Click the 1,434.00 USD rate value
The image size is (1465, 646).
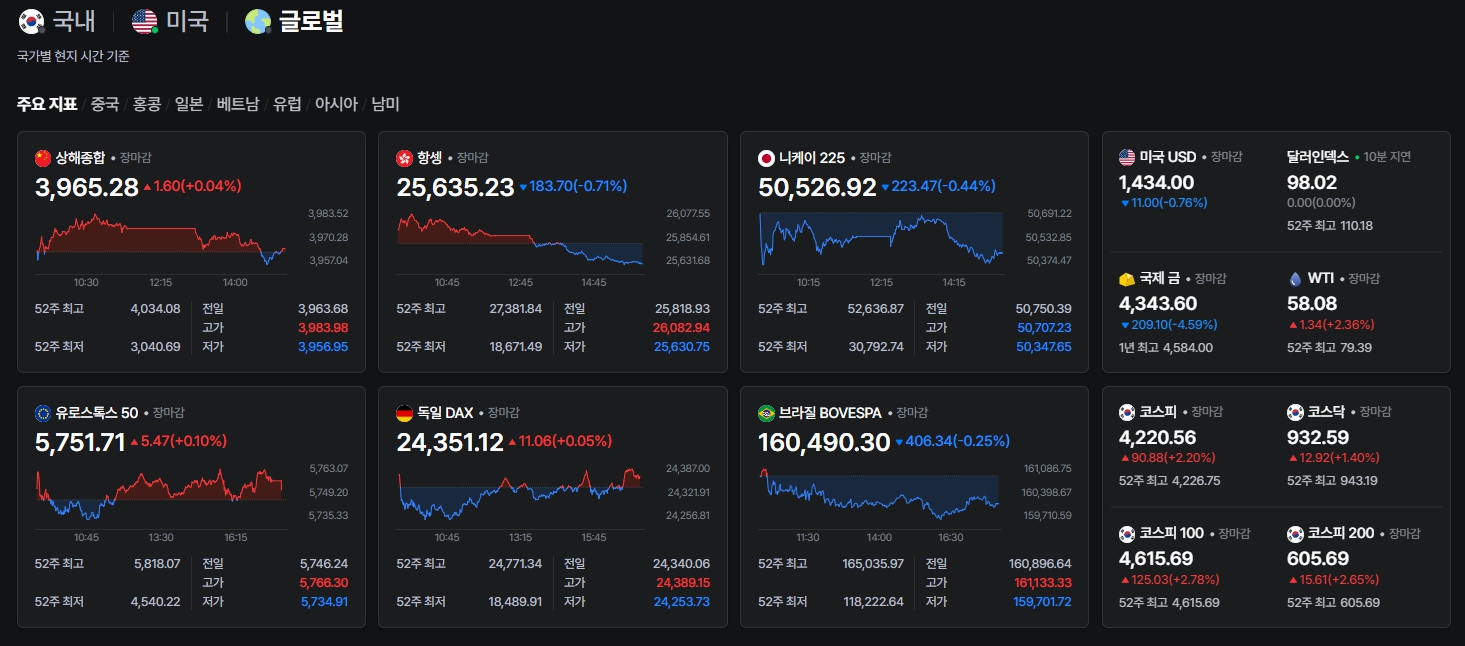[x=1156, y=182]
